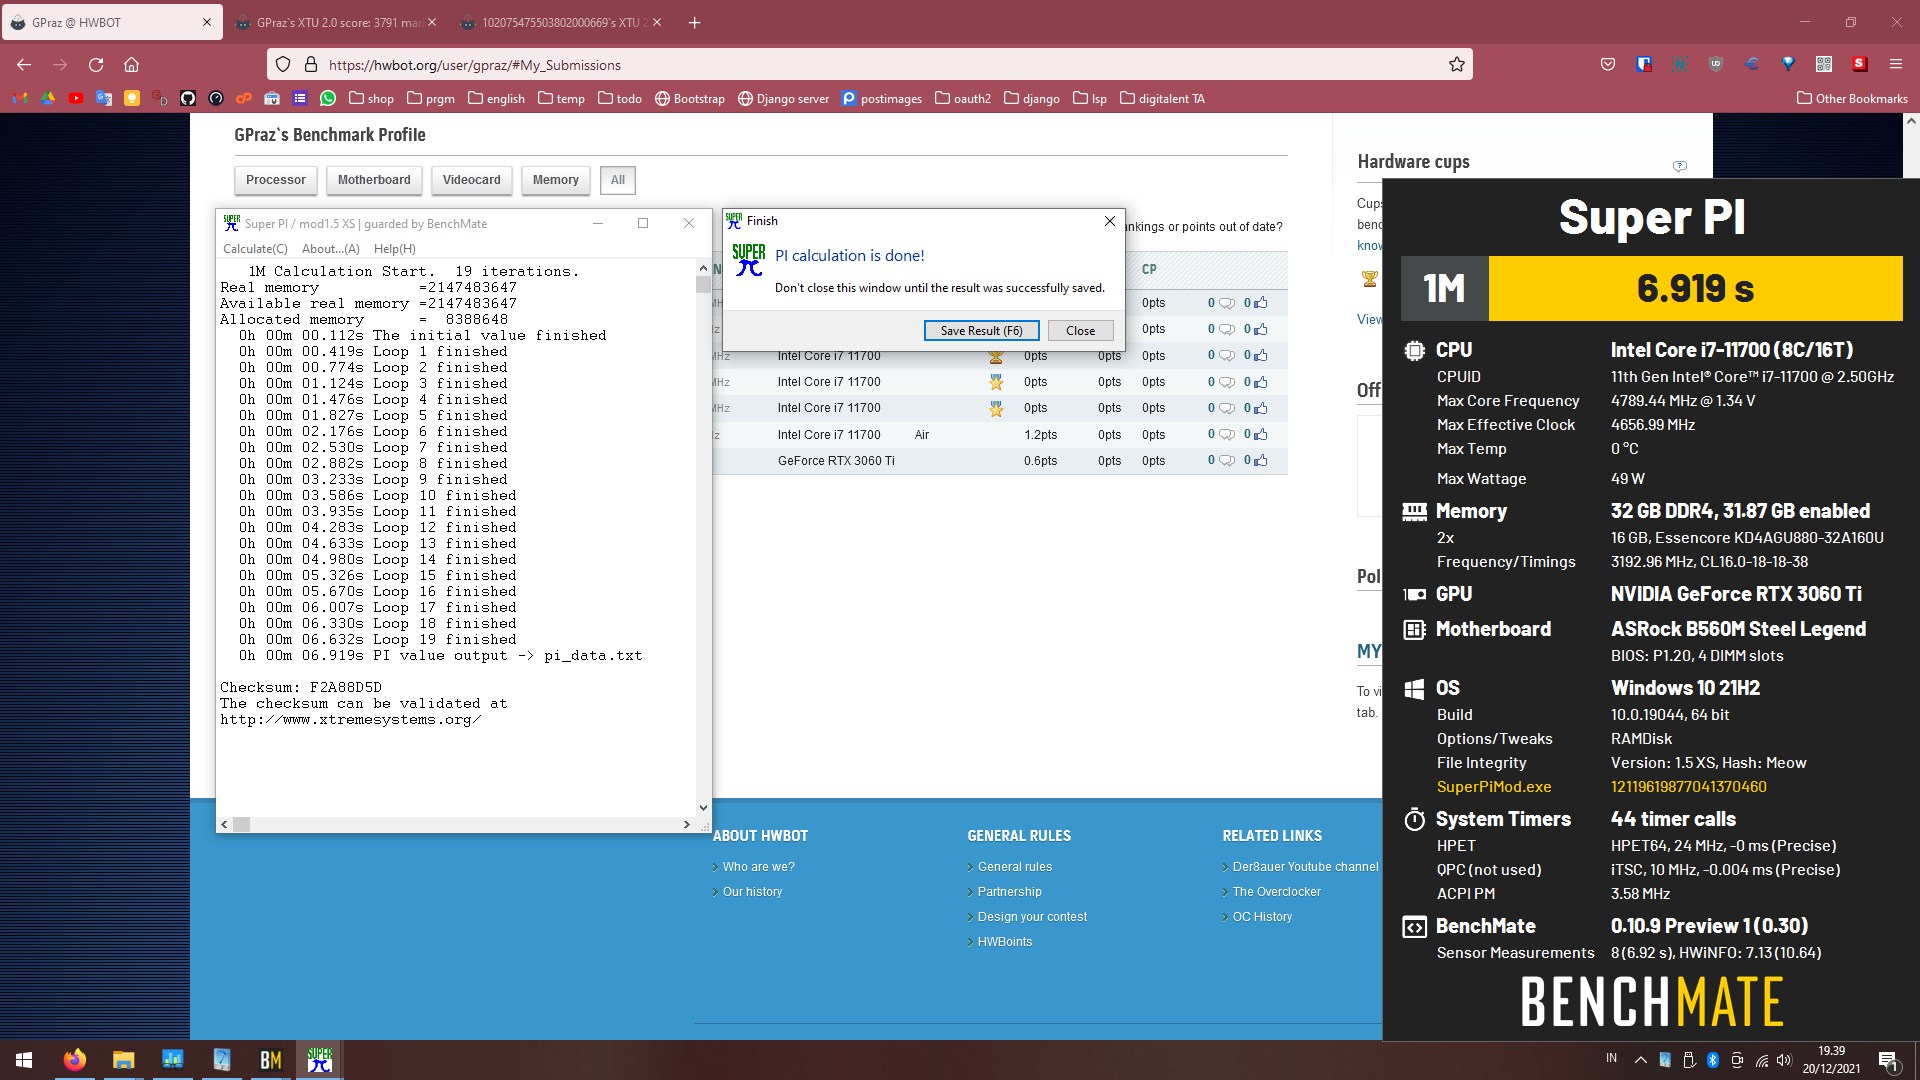
Task: Click the IN input language indicator
Action: click(x=1611, y=1058)
